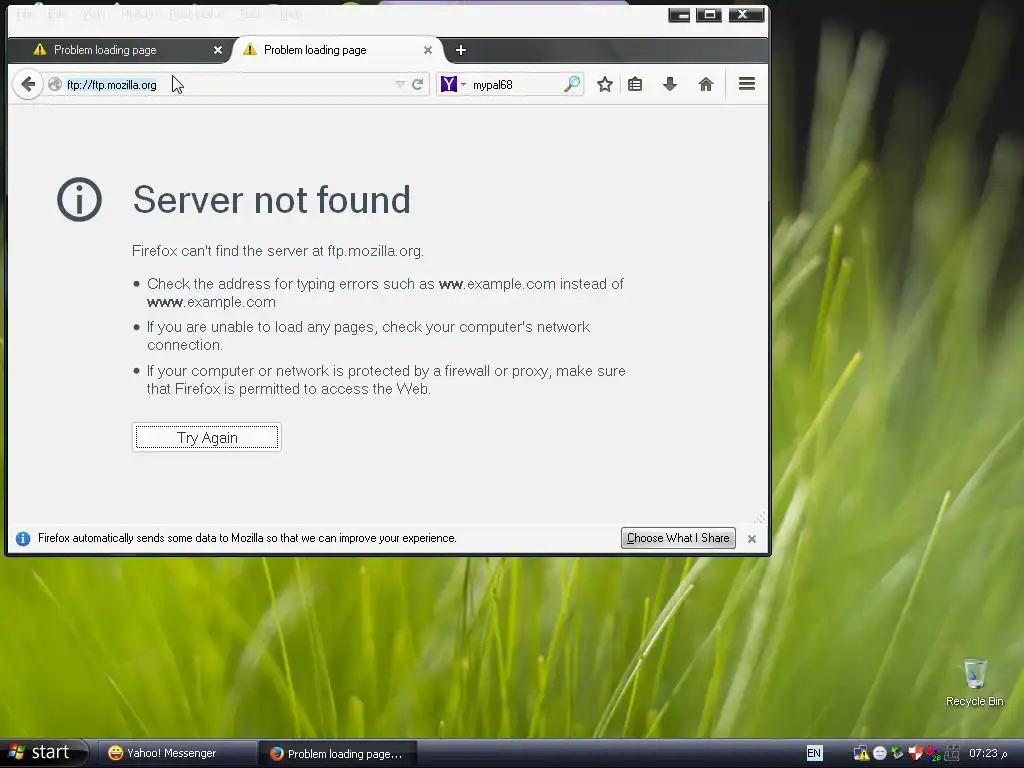Select the Recycle Bin desktop icon
The image size is (1024, 768).
coord(974,682)
